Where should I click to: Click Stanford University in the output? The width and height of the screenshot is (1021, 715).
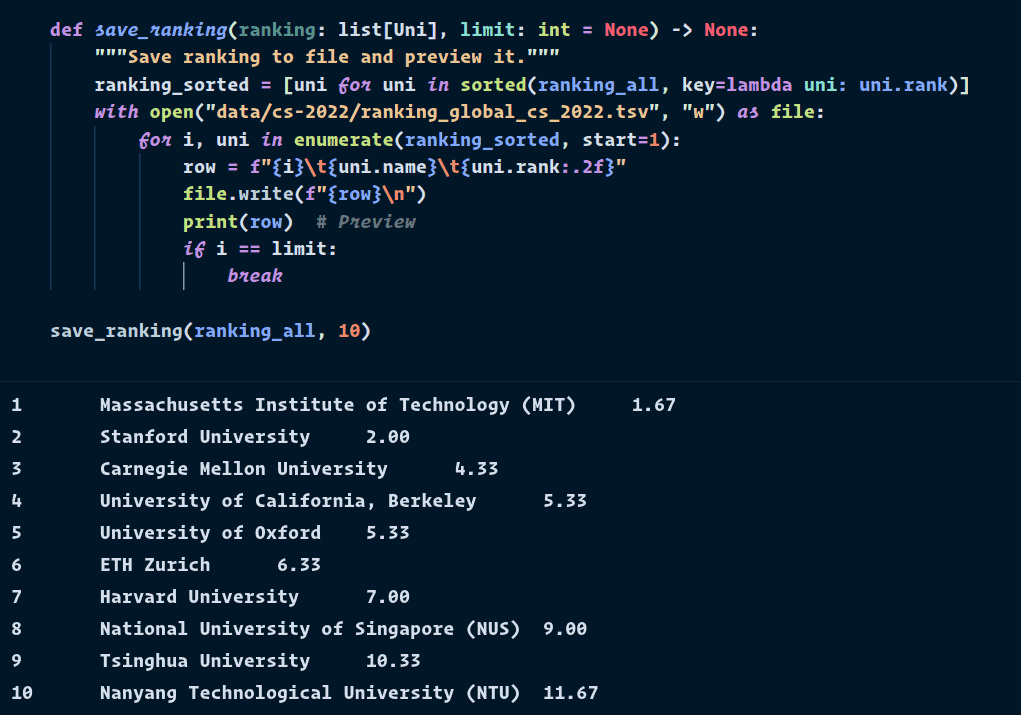tap(205, 437)
